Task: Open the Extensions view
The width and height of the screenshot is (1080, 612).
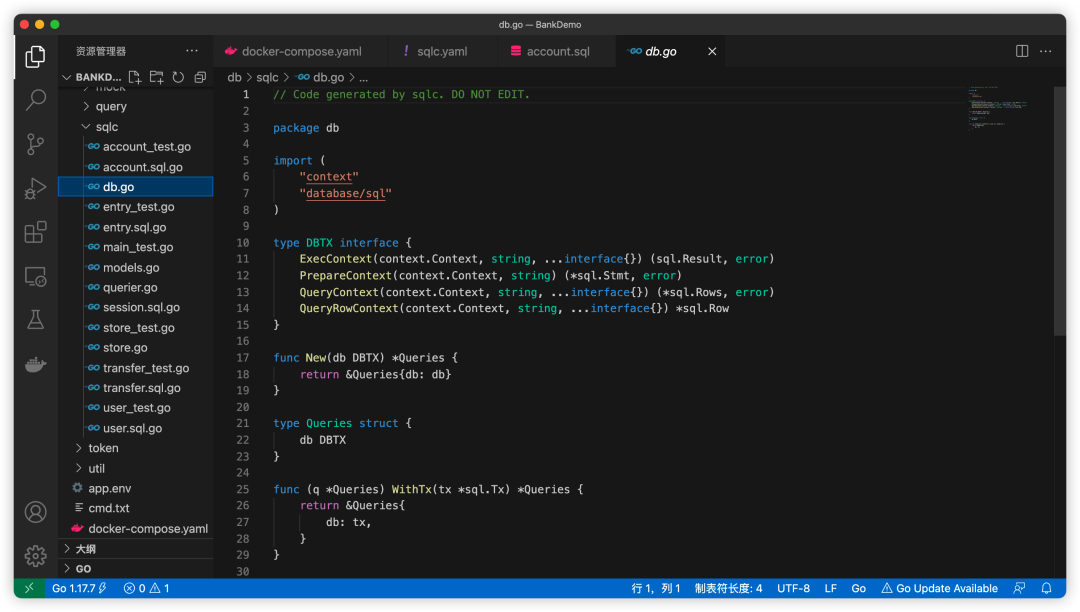Action: tap(35, 232)
